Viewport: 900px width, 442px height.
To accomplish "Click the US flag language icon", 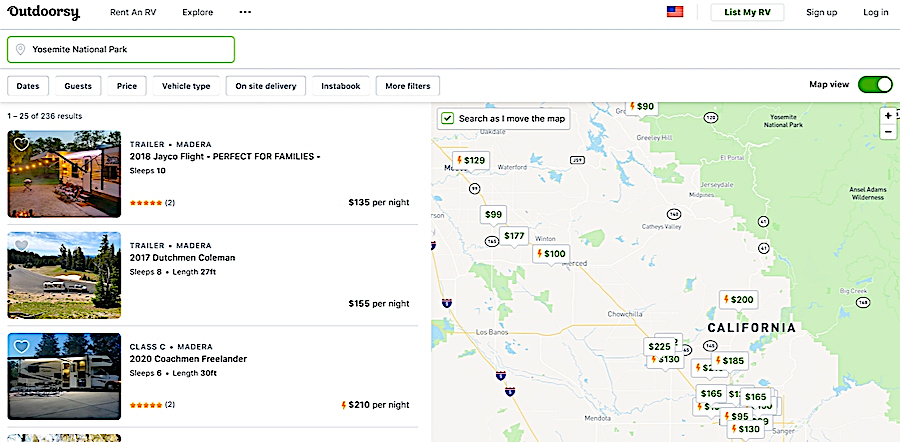I will click(675, 12).
